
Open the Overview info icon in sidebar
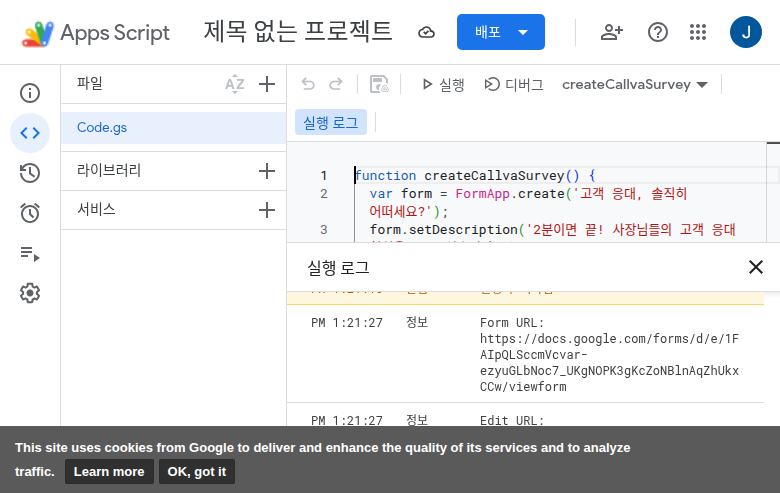point(30,93)
